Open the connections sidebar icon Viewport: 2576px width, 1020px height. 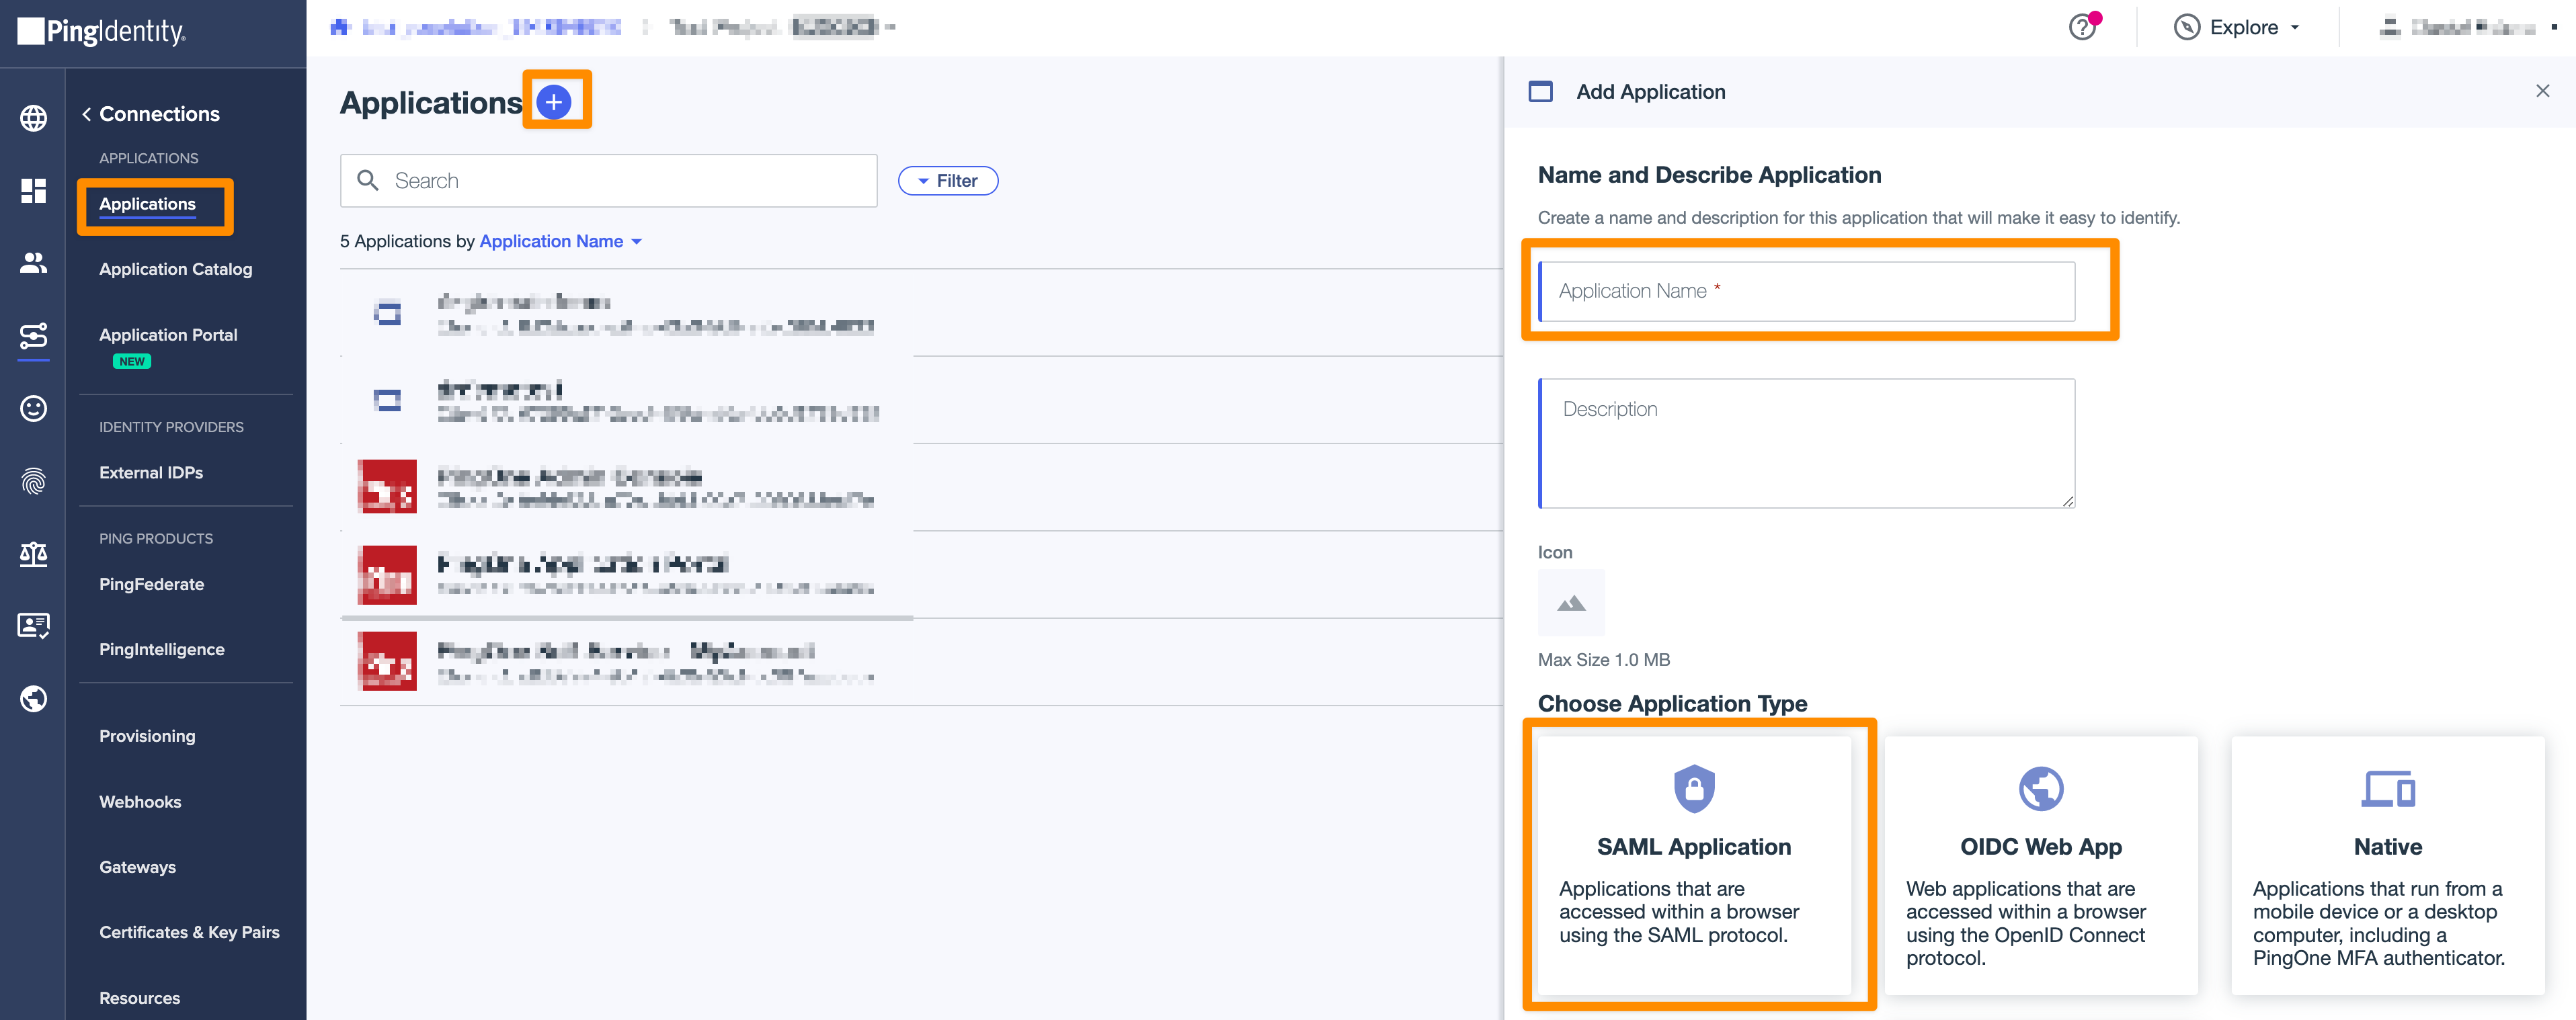point(33,336)
